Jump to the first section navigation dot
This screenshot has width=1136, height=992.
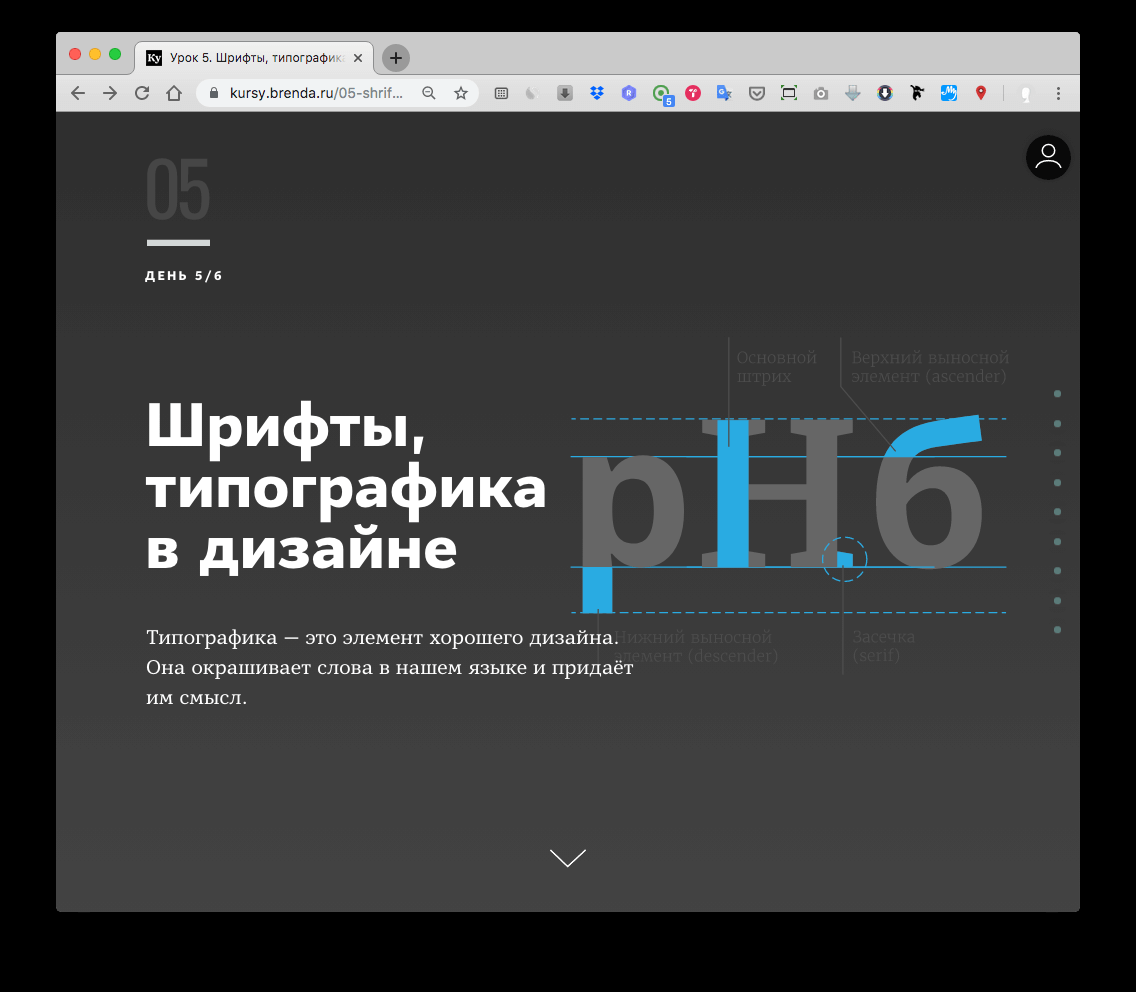[x=1058, y=393]
